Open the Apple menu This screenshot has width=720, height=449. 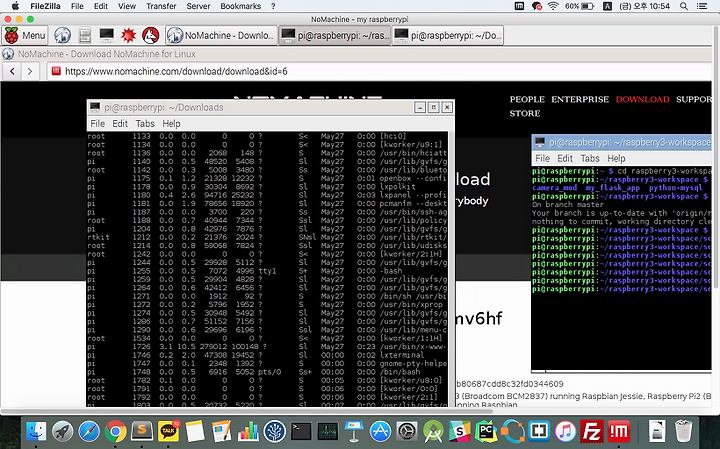coord(15,6)
